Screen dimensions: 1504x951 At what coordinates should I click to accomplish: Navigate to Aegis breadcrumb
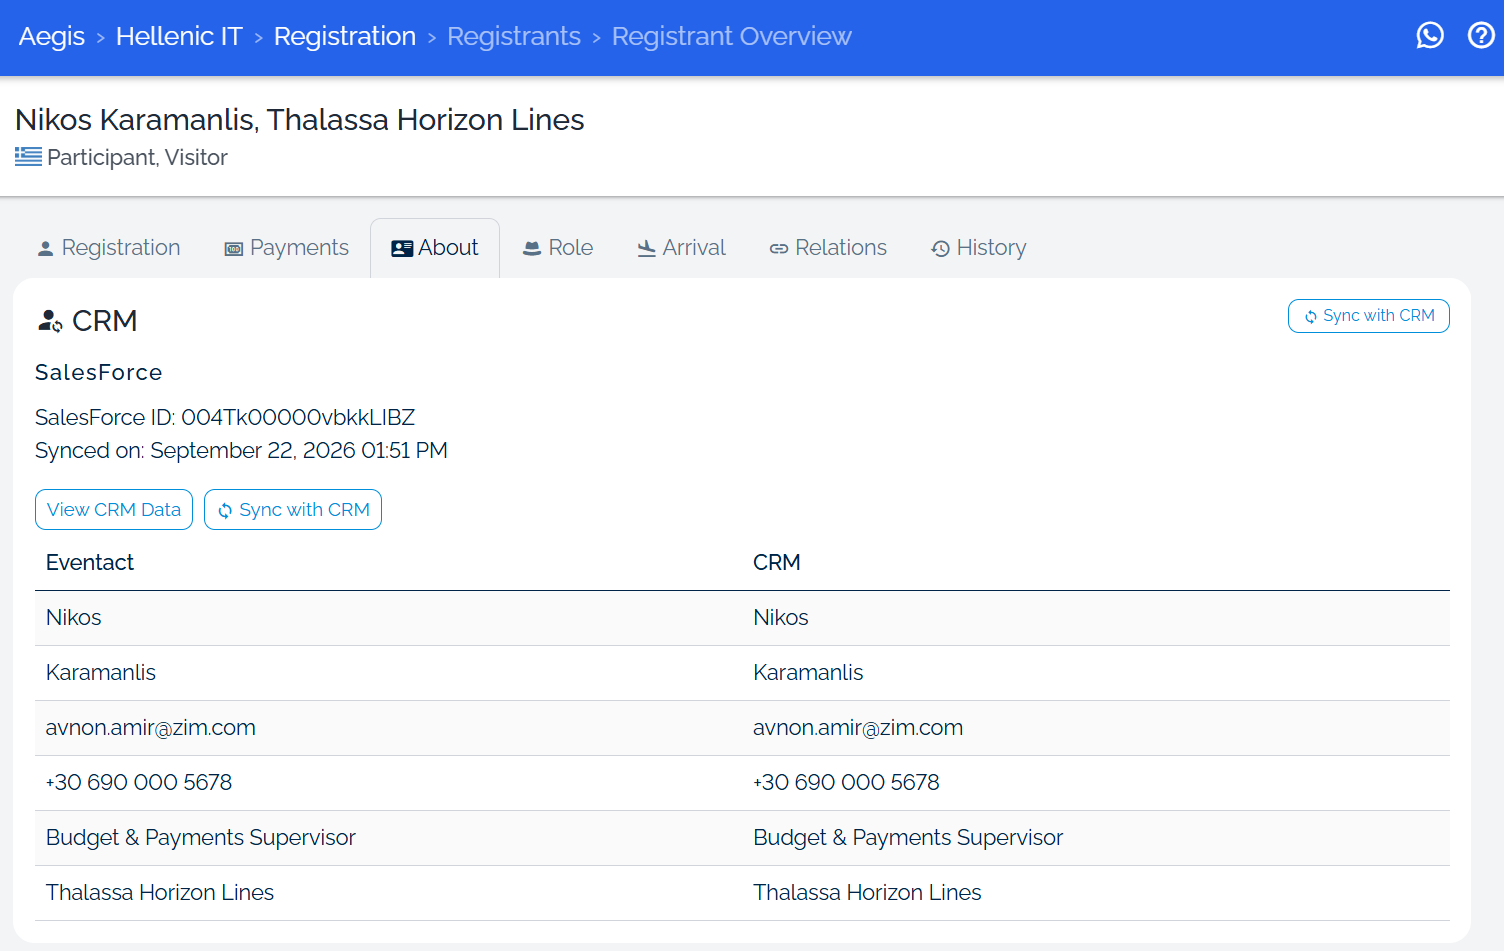(x=52, y=36)
